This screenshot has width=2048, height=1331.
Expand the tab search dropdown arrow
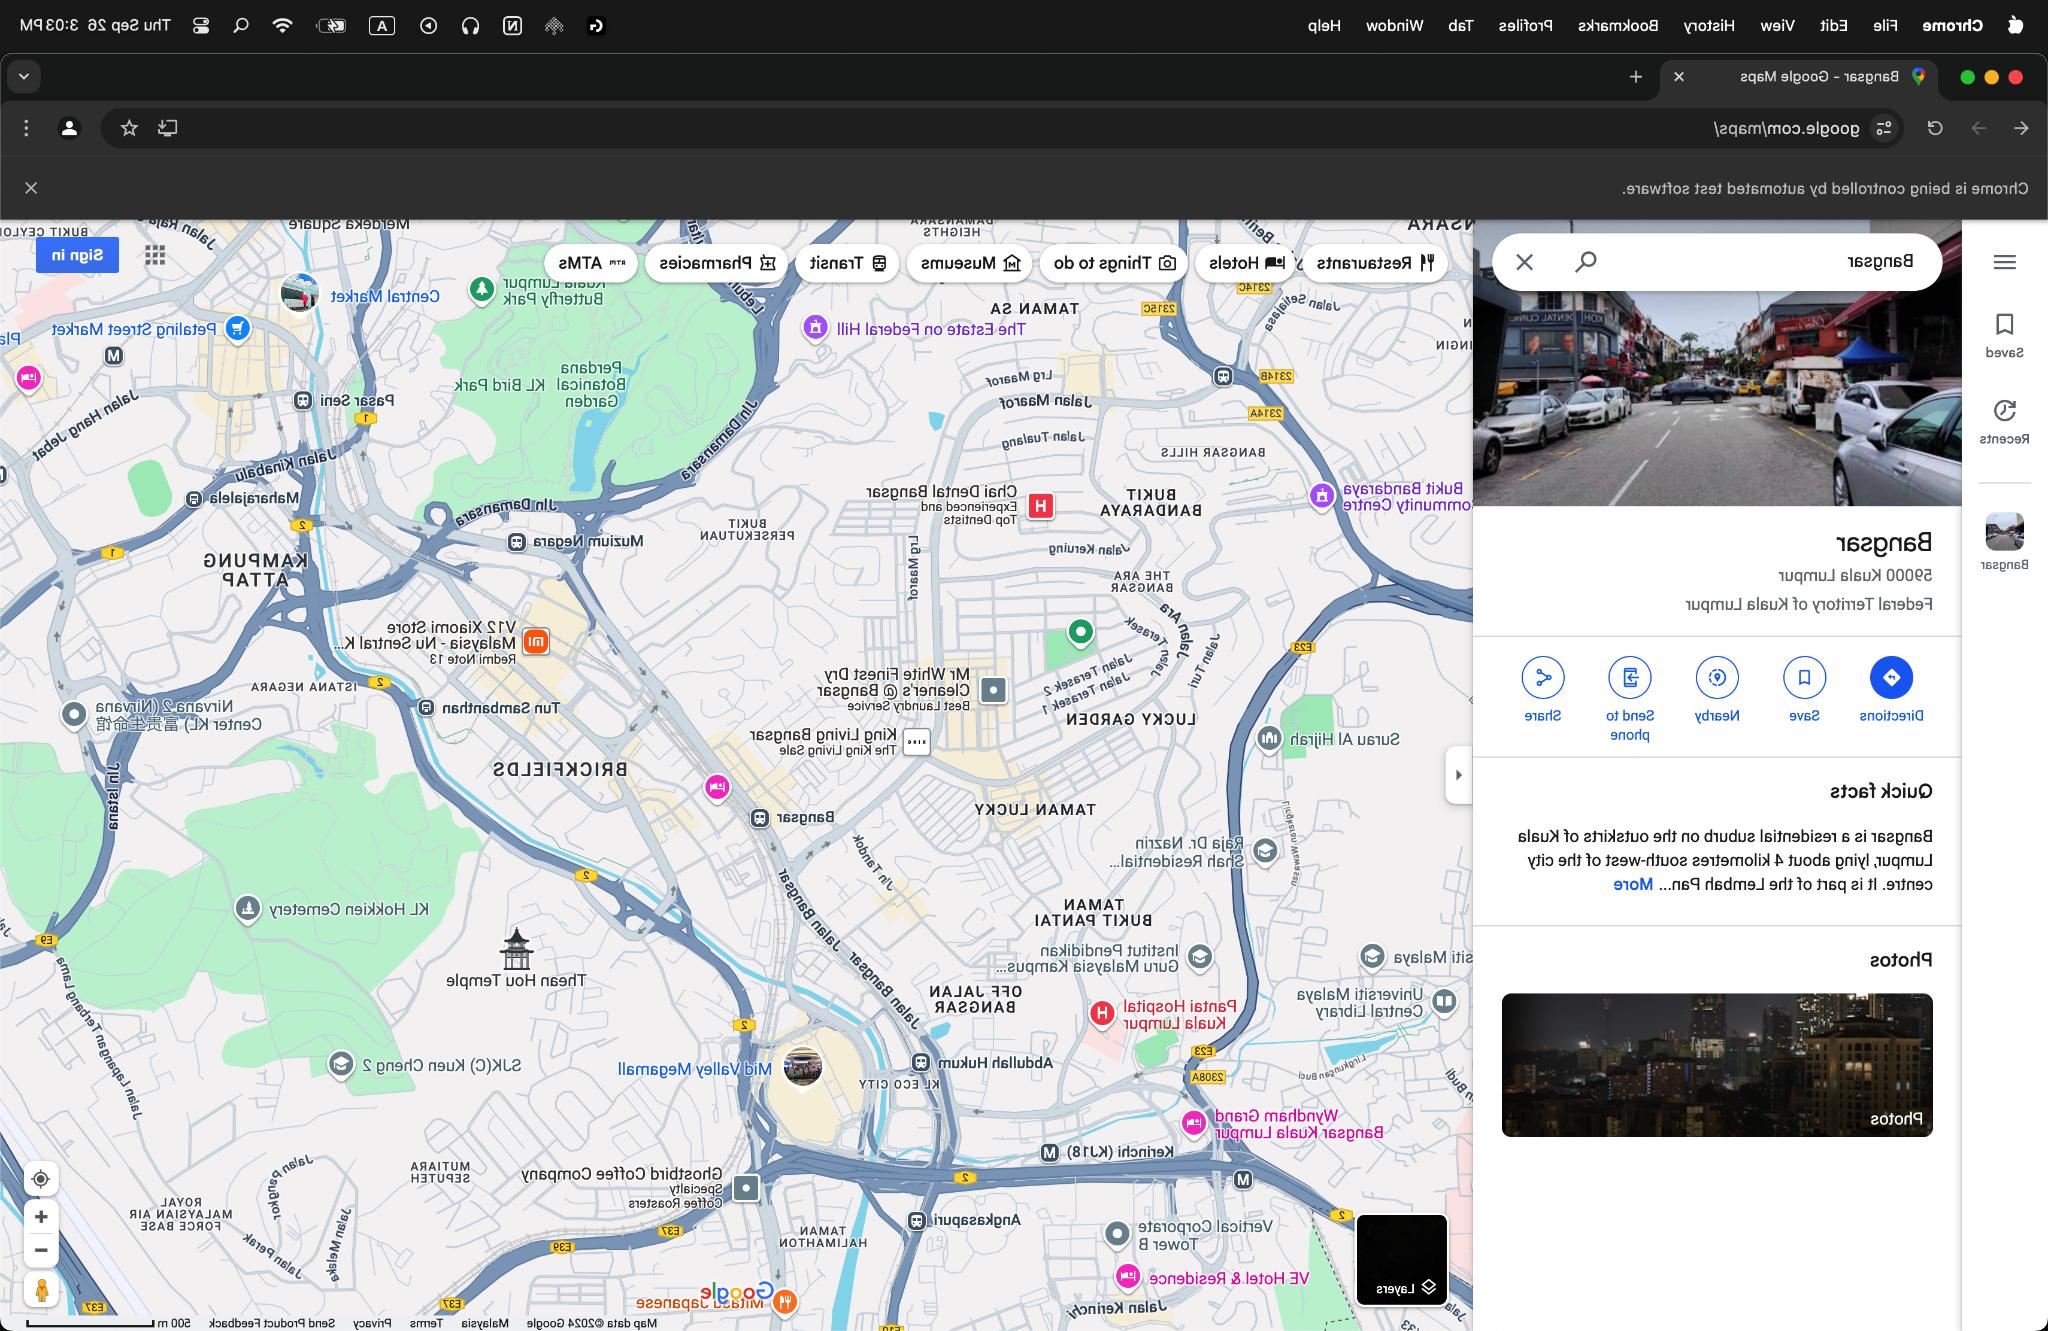[x=24, y=77]
